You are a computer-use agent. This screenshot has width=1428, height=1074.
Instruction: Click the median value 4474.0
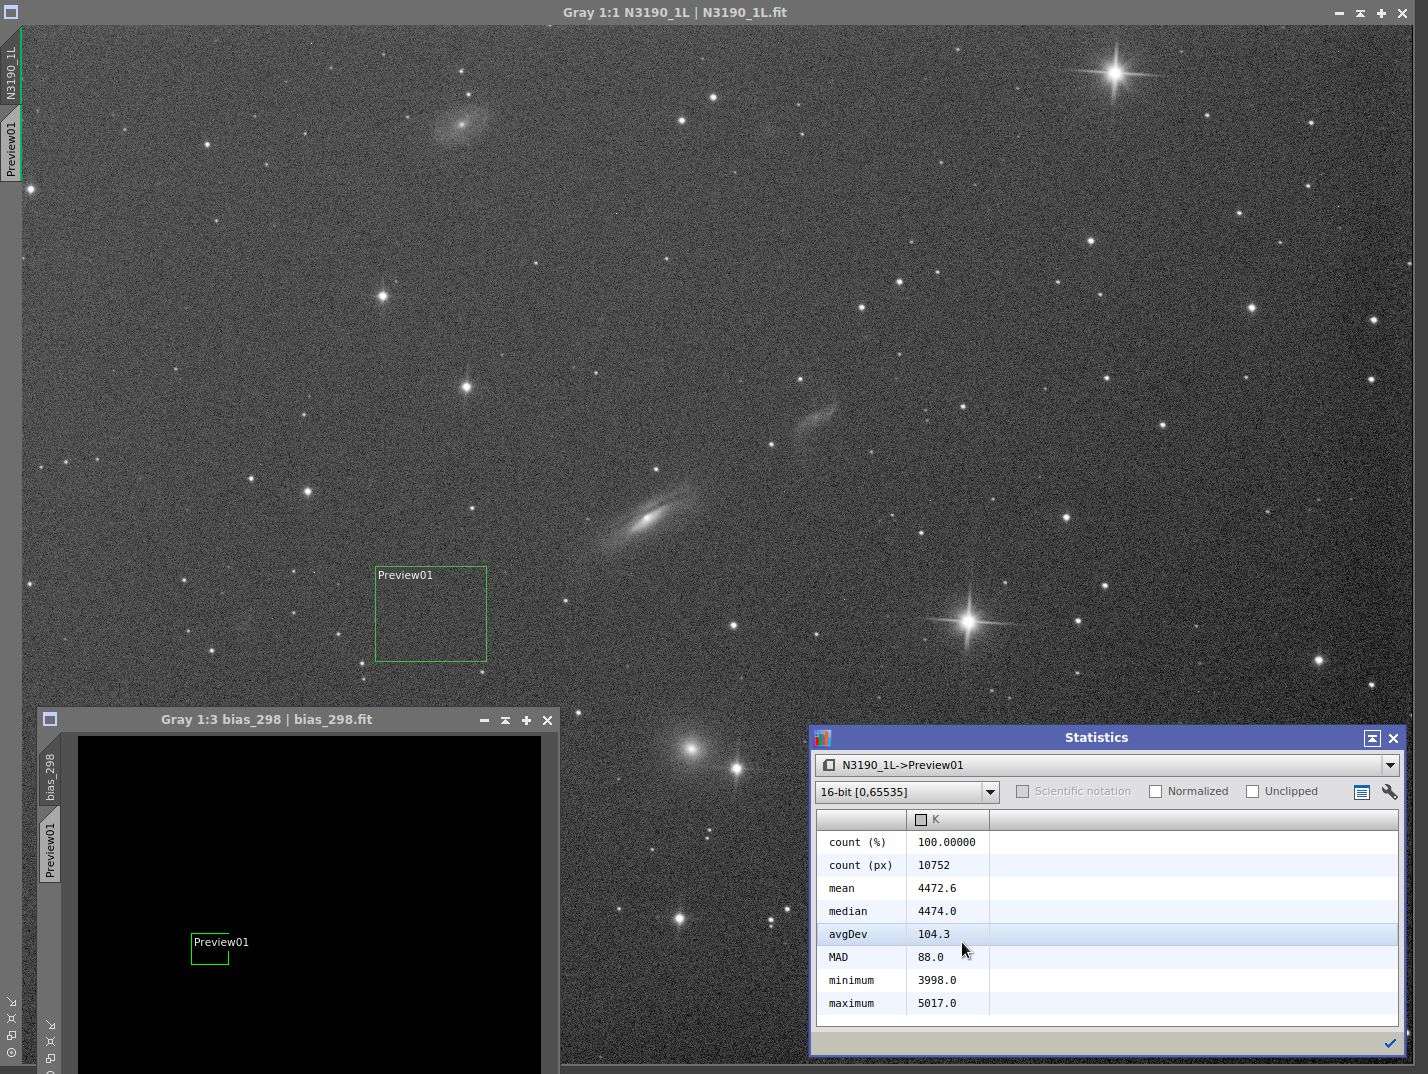click(937, 911)
